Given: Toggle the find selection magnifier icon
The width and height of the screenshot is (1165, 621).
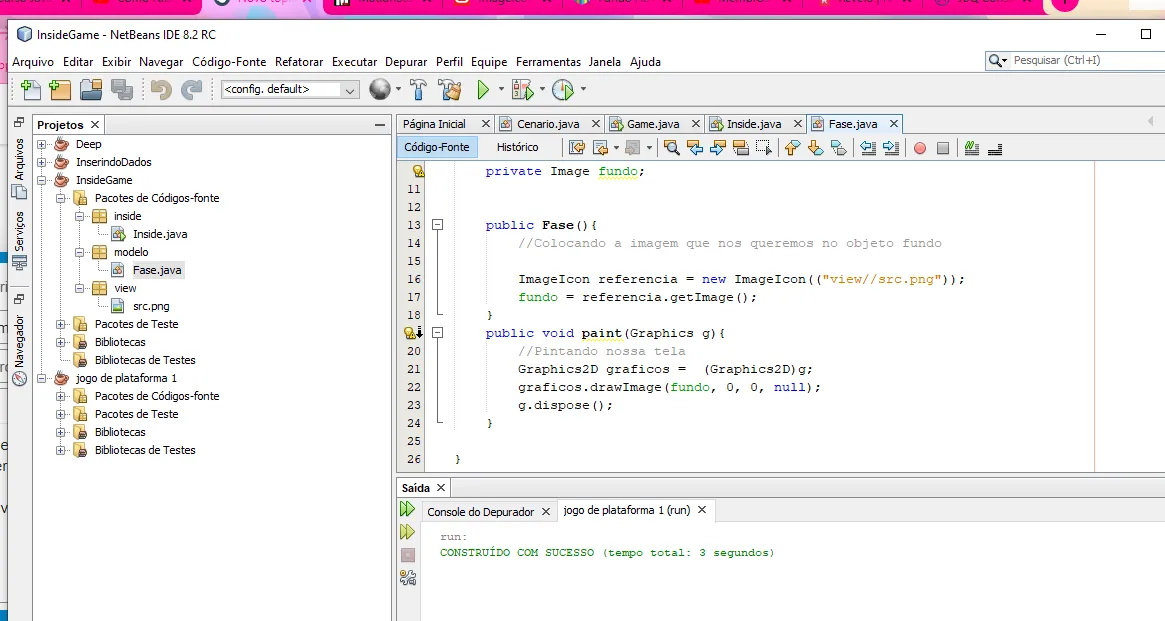Looking at the screenshot, I should coord(672,148).
